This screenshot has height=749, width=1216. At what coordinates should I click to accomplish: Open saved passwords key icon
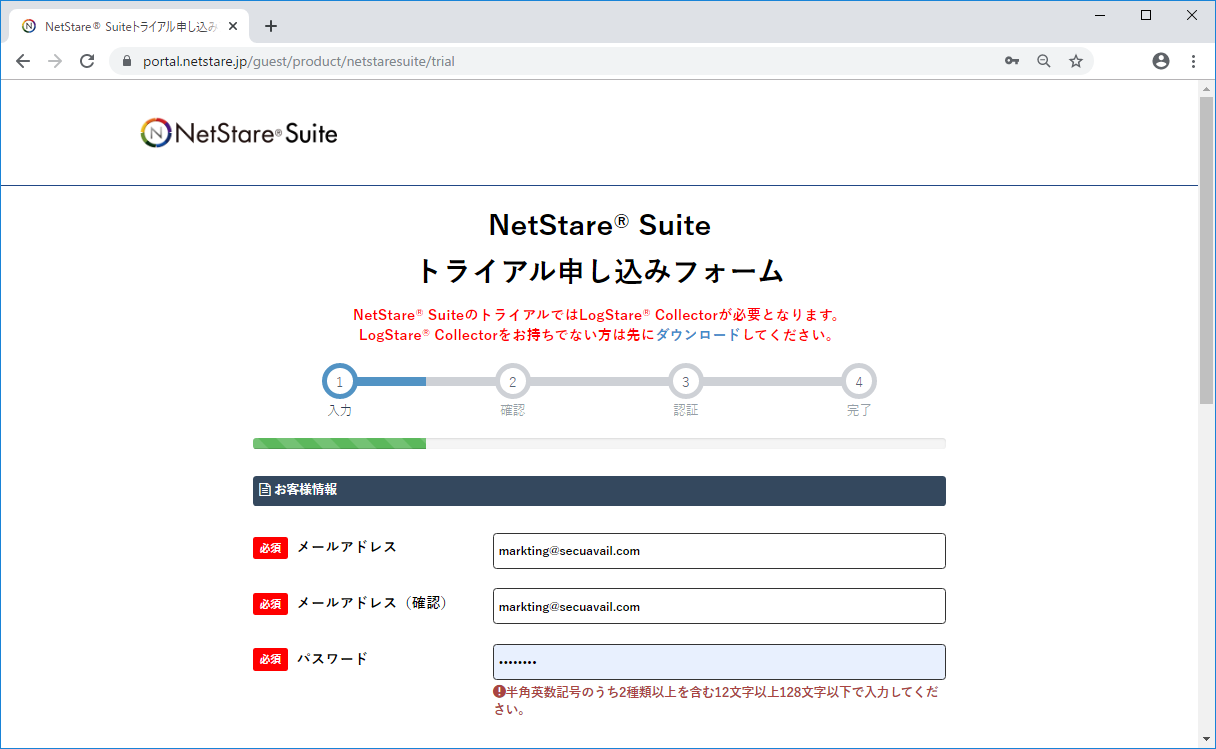1012,61
